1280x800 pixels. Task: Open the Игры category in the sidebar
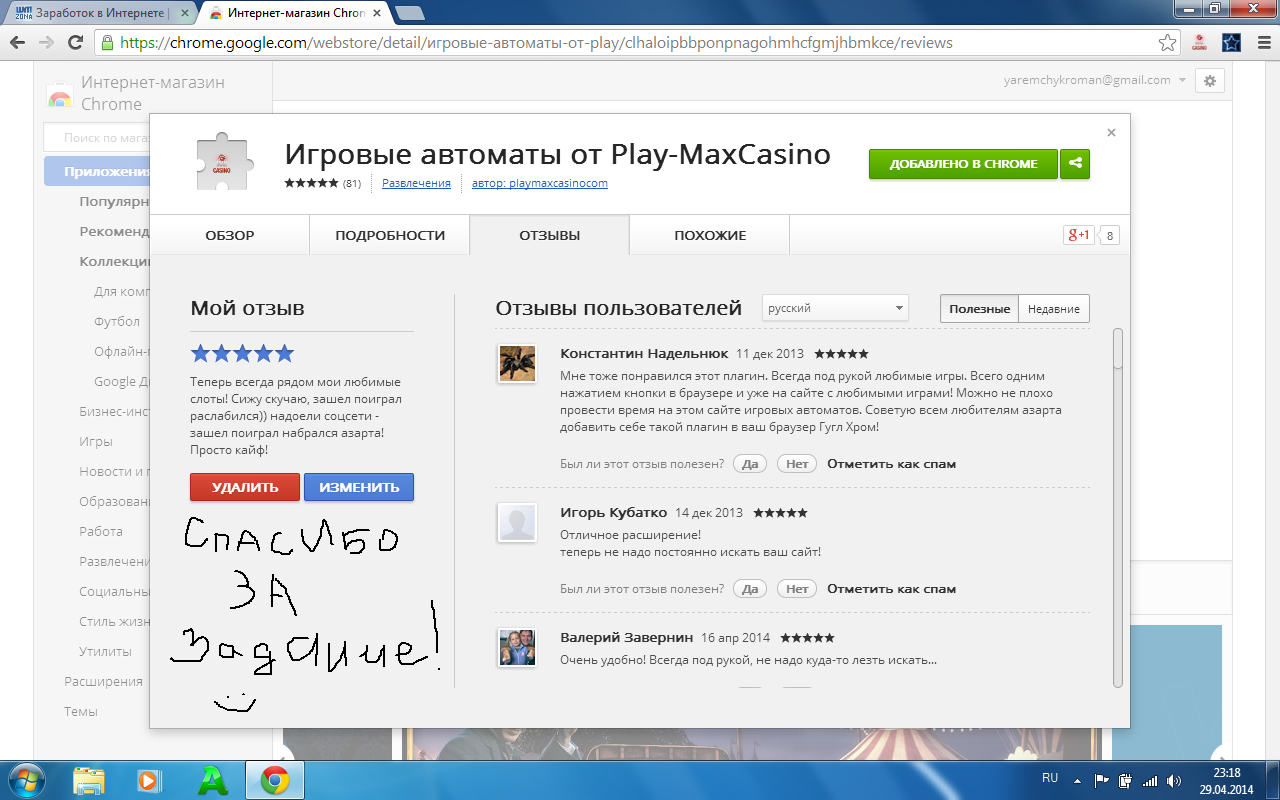tap(96, 441)
